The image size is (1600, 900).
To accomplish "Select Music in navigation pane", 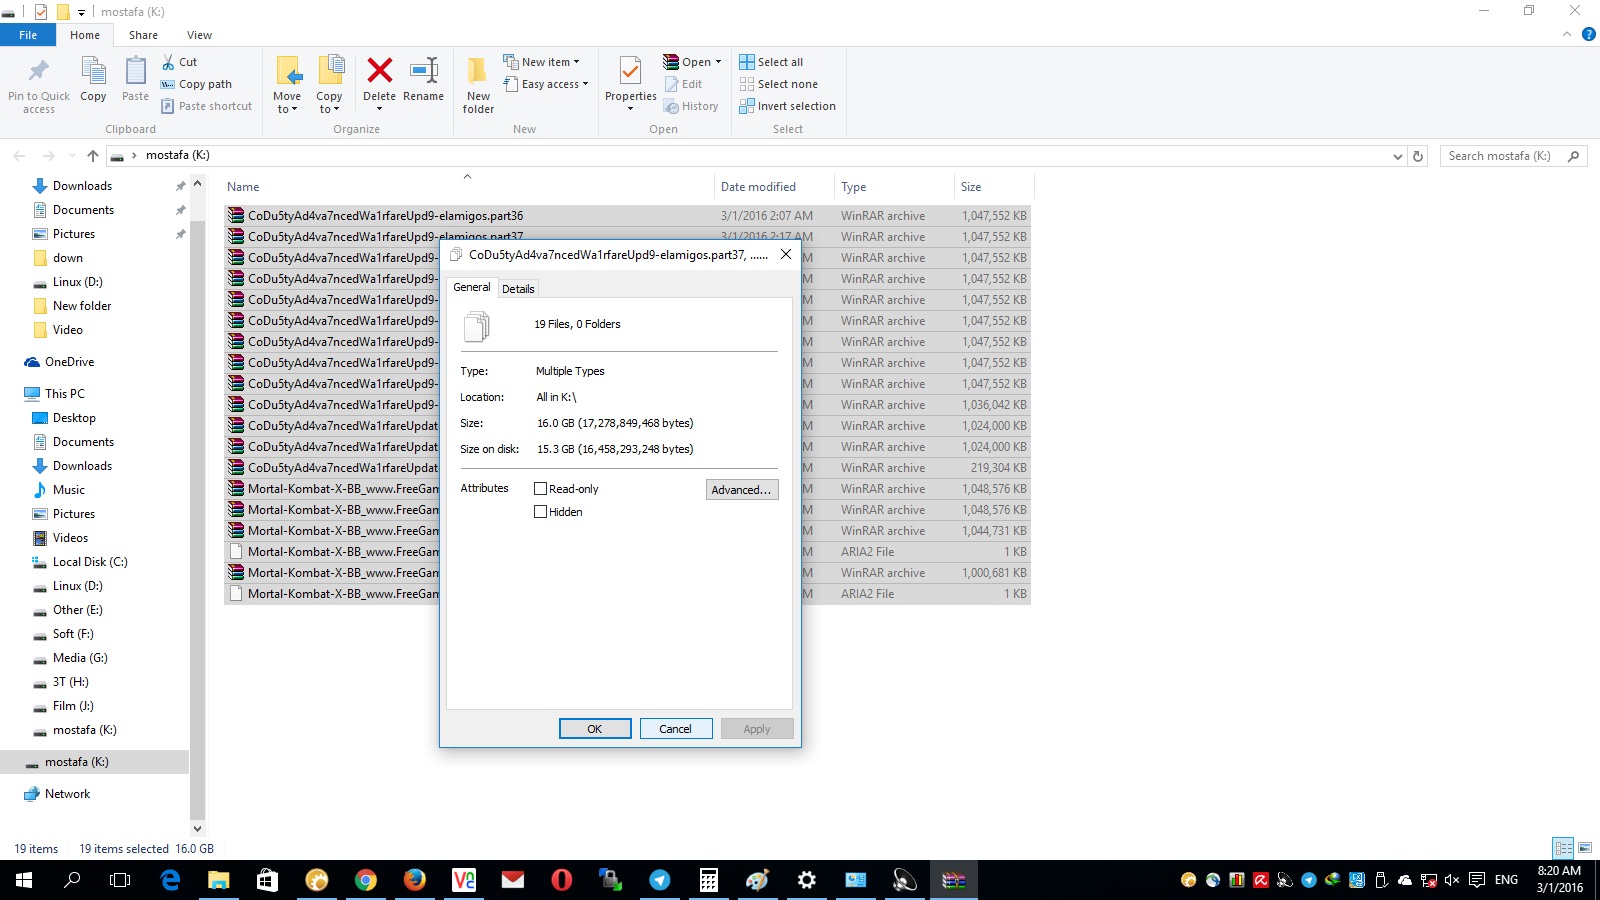I will tap(68, 490).
